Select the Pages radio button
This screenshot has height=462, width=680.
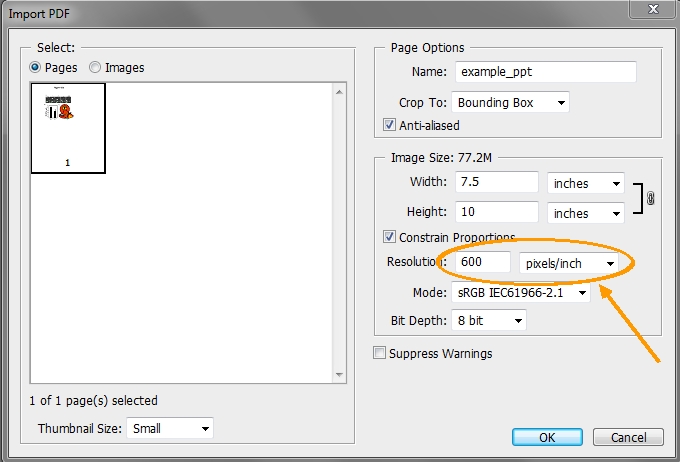[x=37, y=67]
